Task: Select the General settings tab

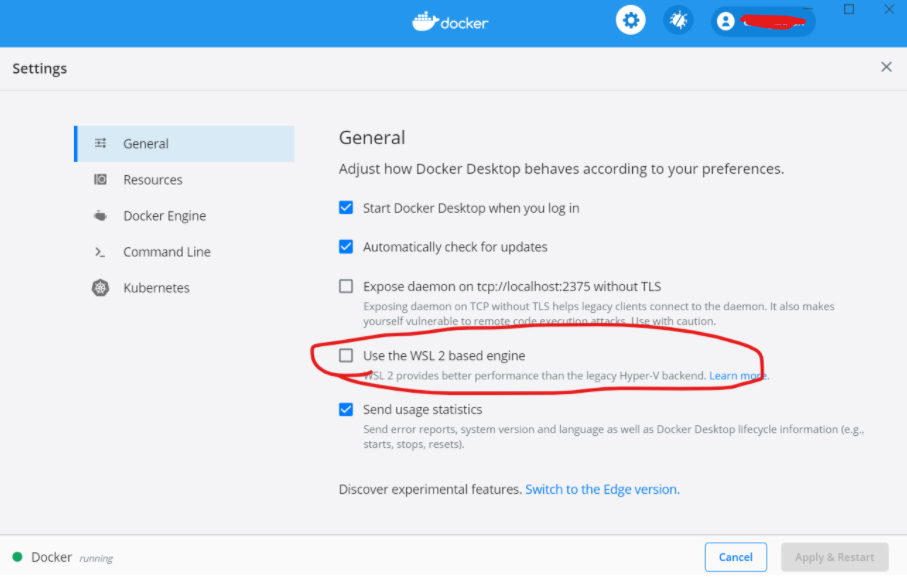Action: 184,144
